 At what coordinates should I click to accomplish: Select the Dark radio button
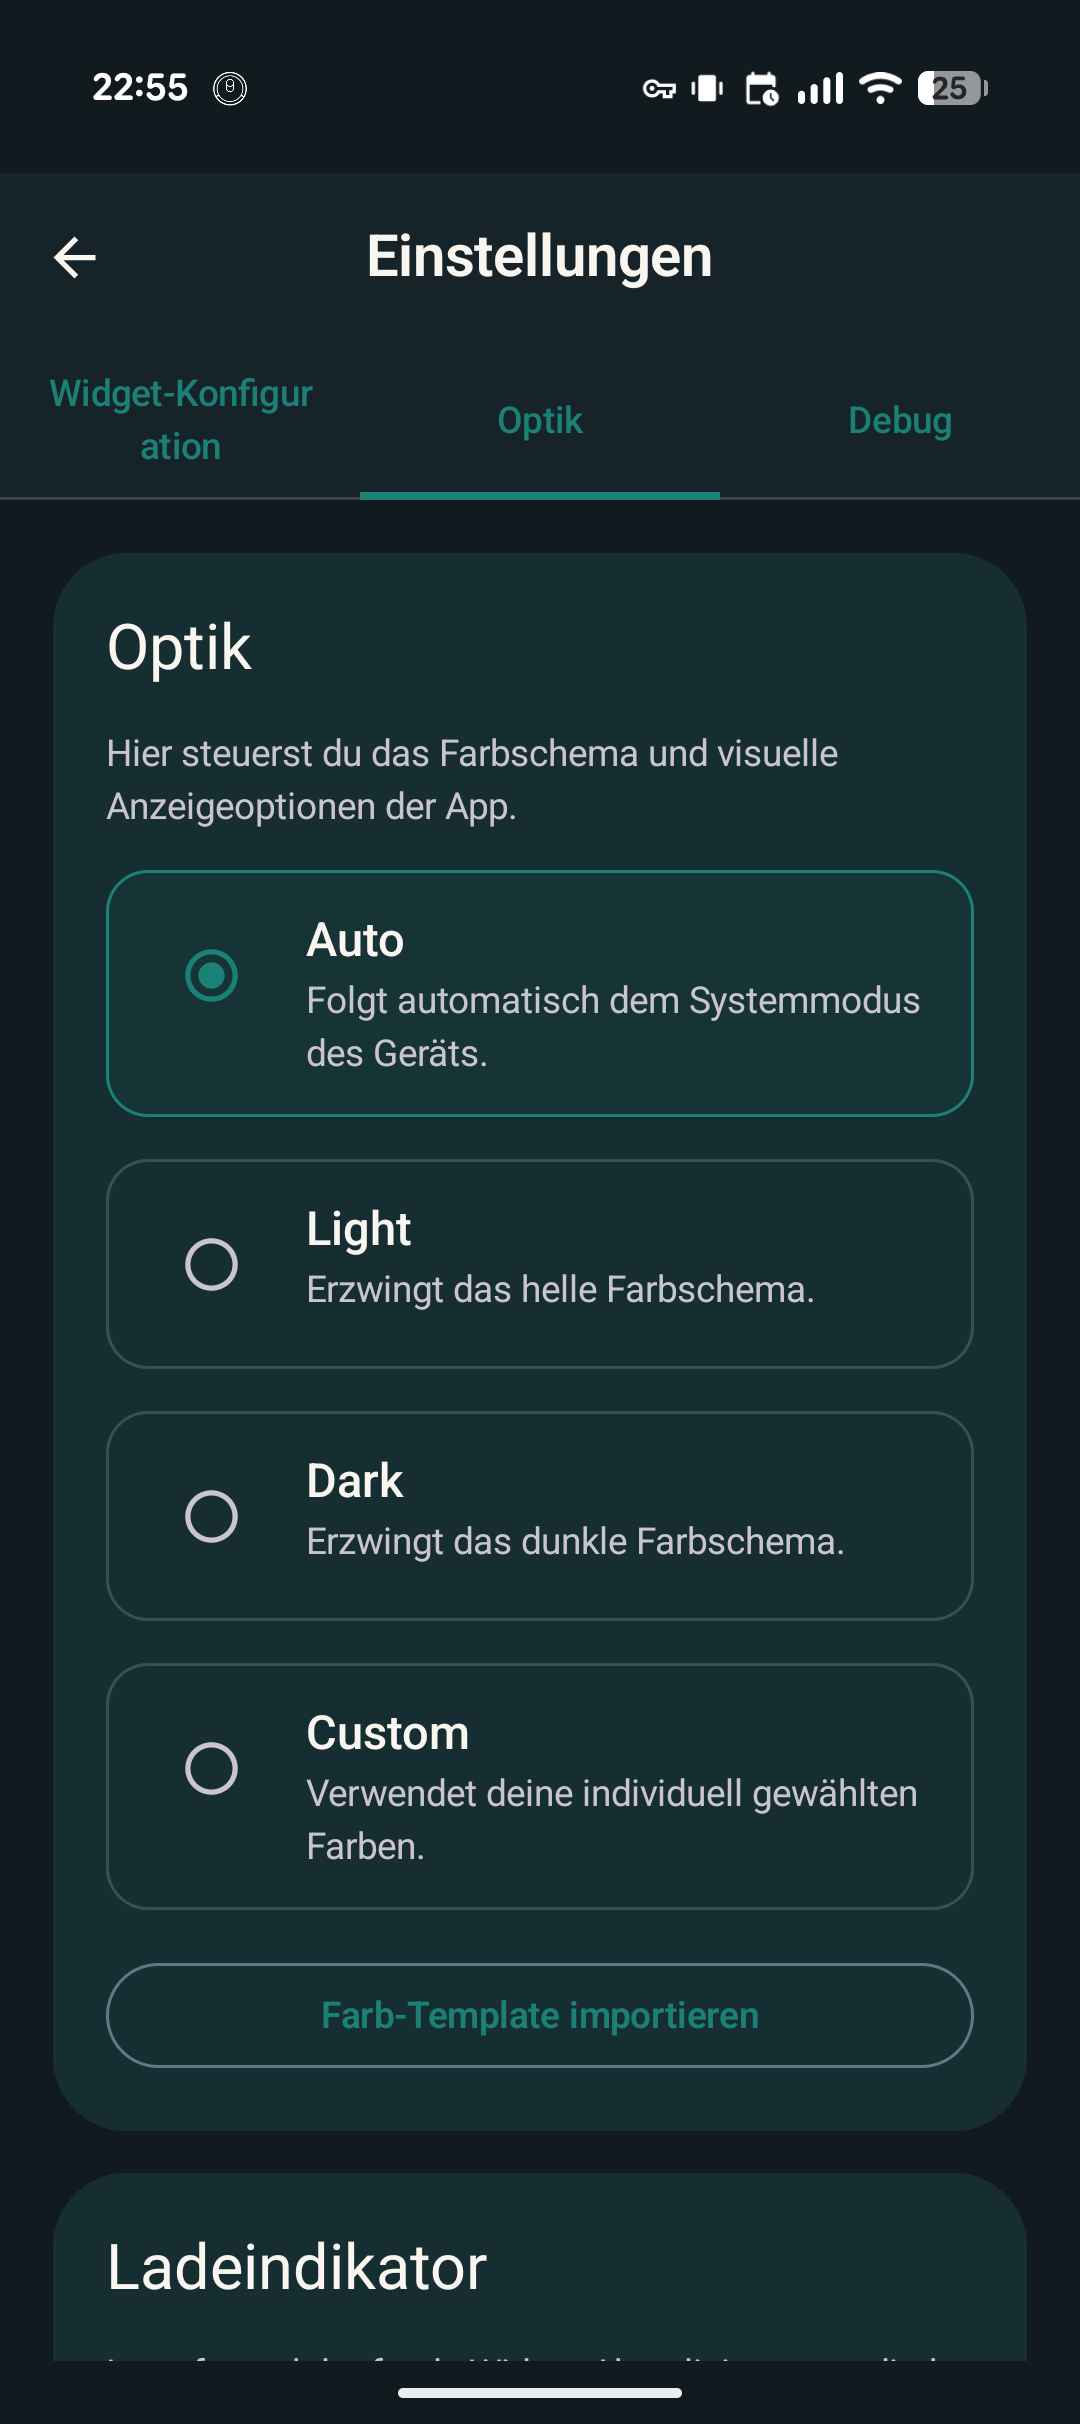pyautogui.click(x=211, y=1516)
